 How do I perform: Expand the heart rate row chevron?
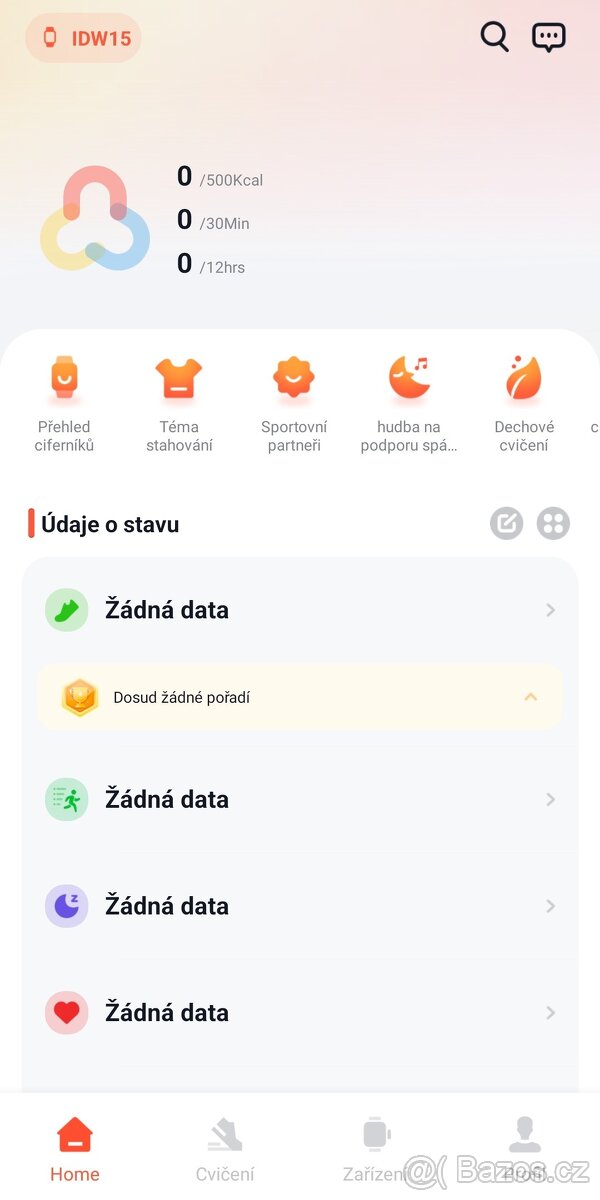click(x=550, y=1013)
